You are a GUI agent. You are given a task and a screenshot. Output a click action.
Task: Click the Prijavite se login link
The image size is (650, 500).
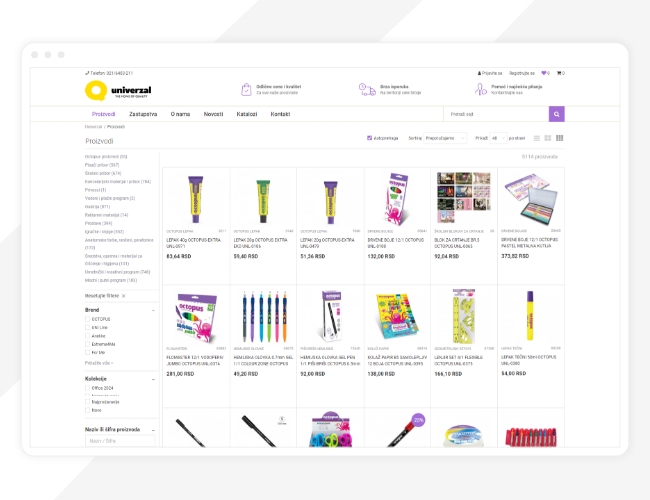point(490,73)
